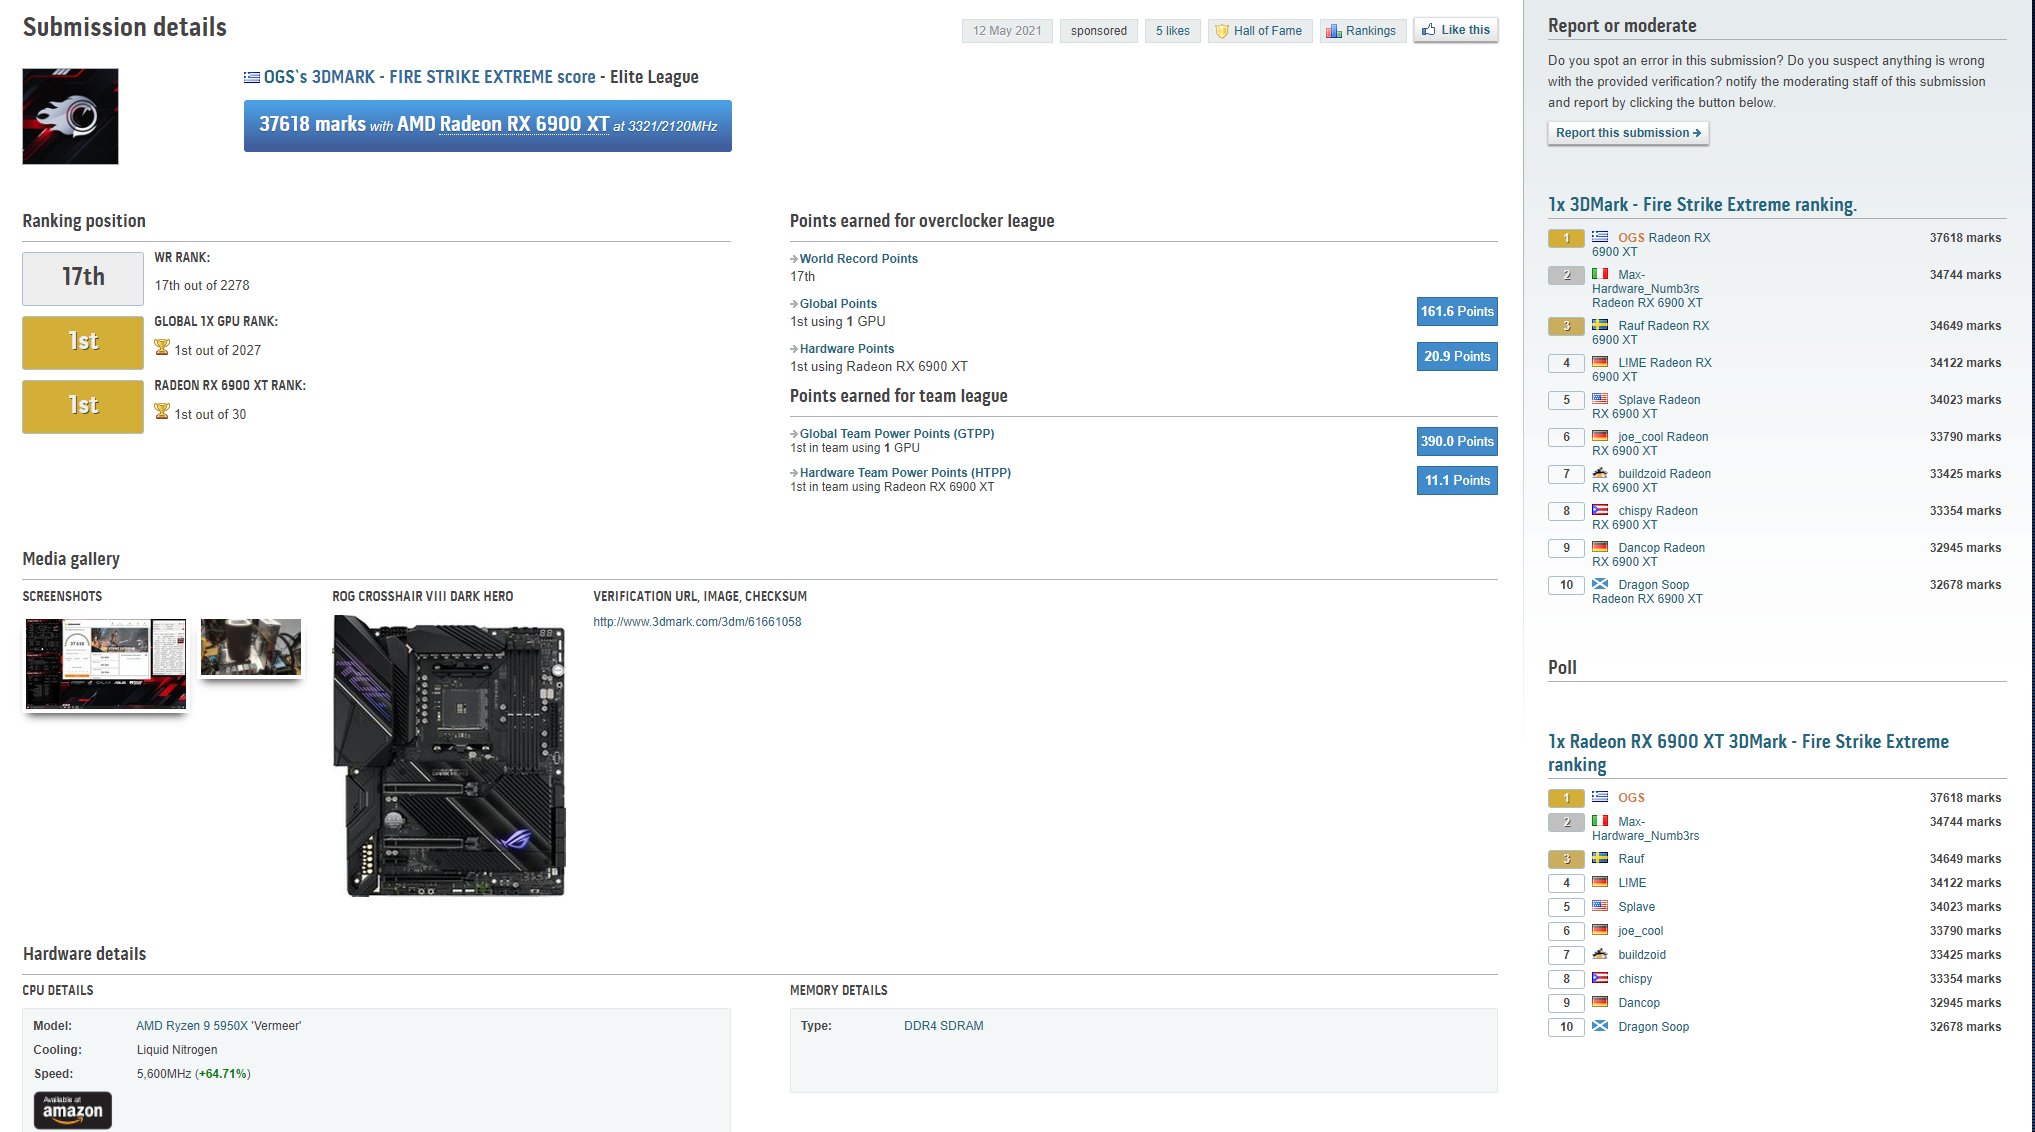This screenshot has height=1132, width=2035.
Task: Open Rankings bar chart link
Action: point(1361,31)
